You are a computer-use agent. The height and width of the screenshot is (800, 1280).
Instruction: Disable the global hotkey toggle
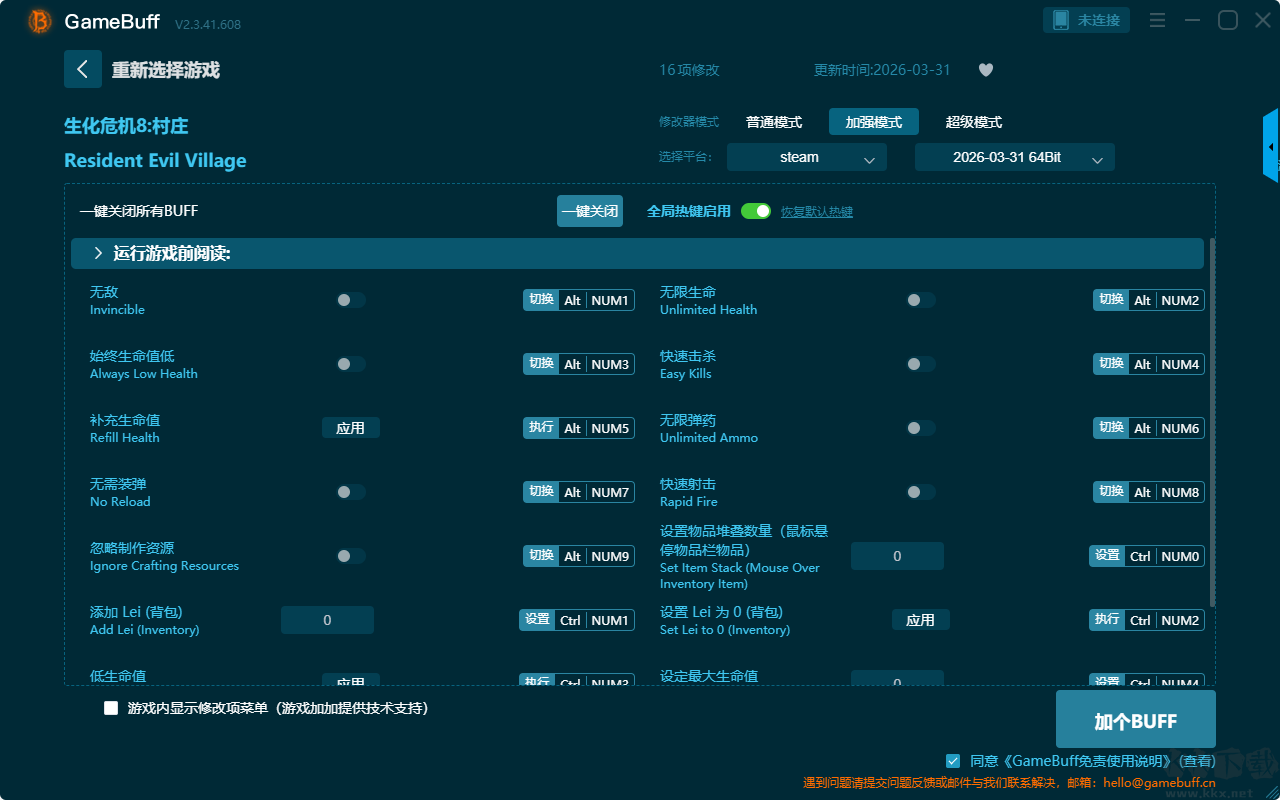pyautogui.click(x=756, y=211)
